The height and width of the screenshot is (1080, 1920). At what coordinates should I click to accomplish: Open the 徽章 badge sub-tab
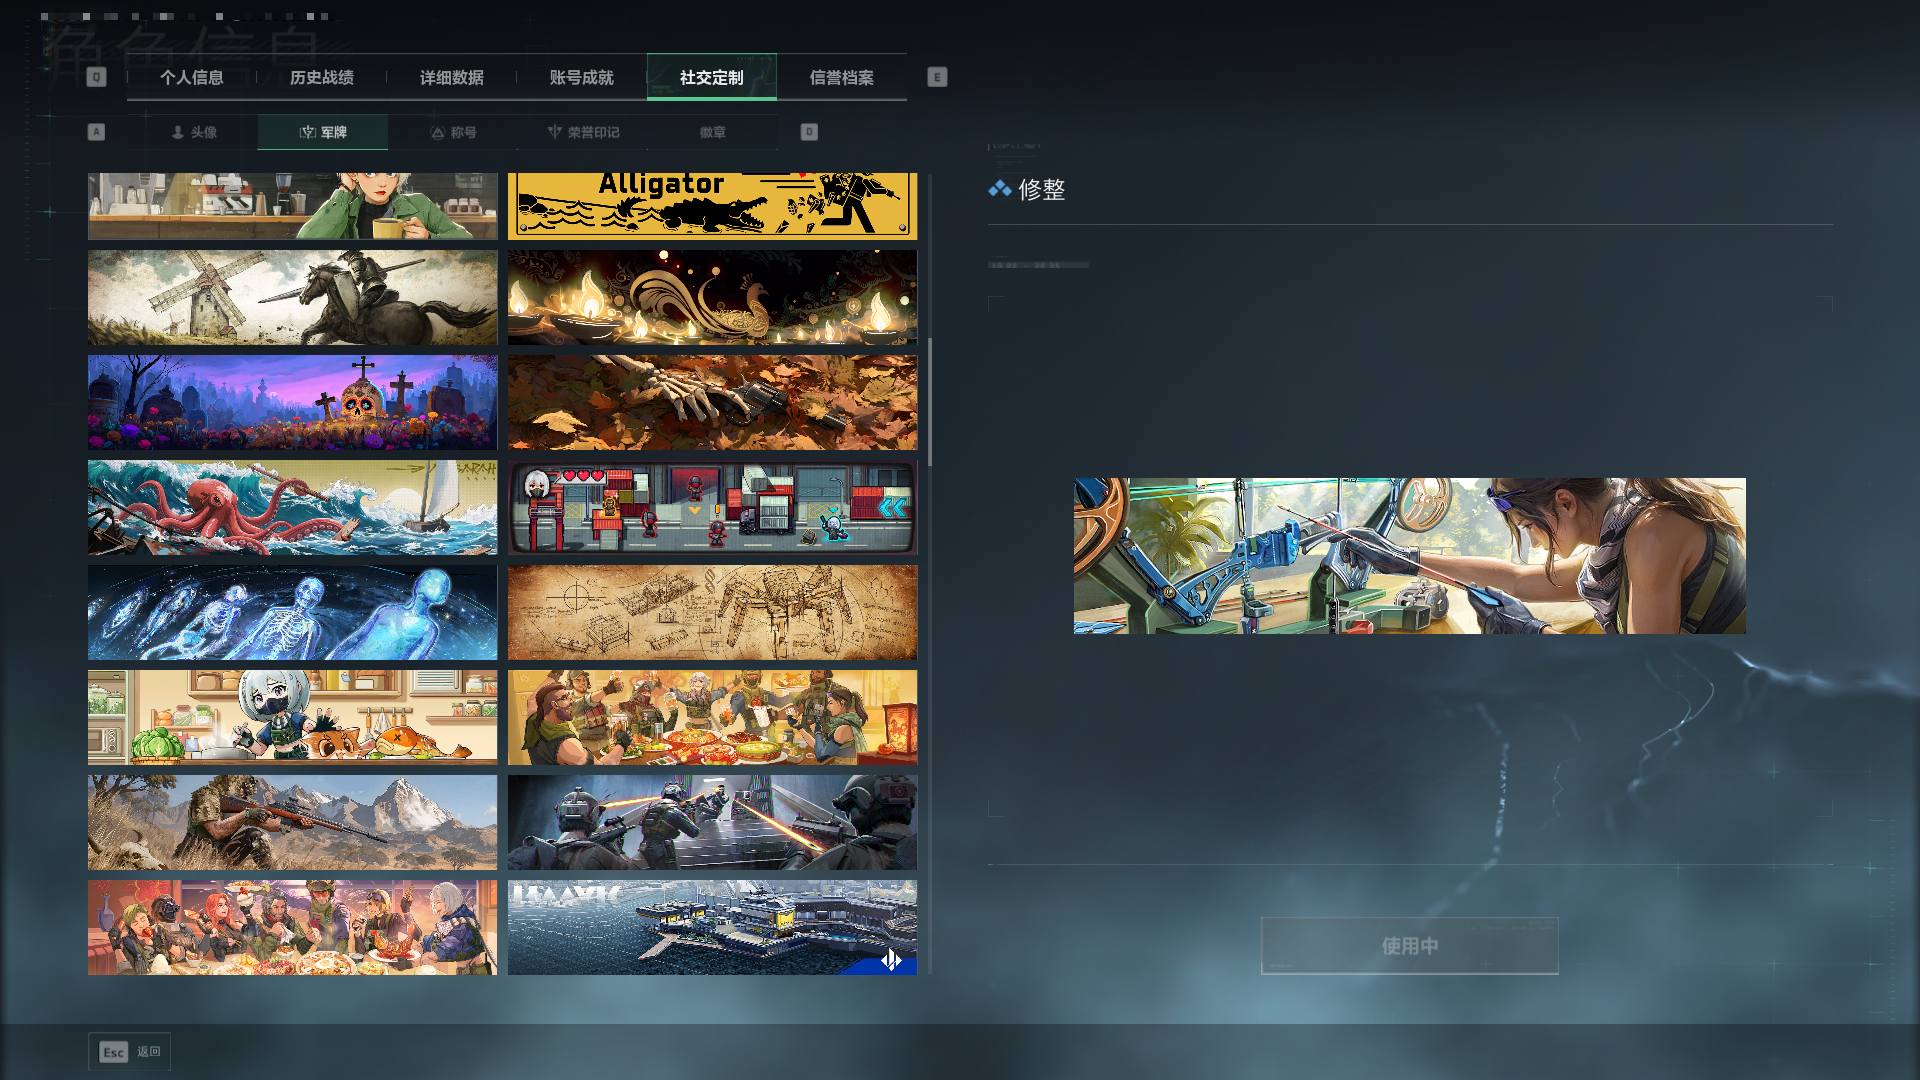(713, 132)
